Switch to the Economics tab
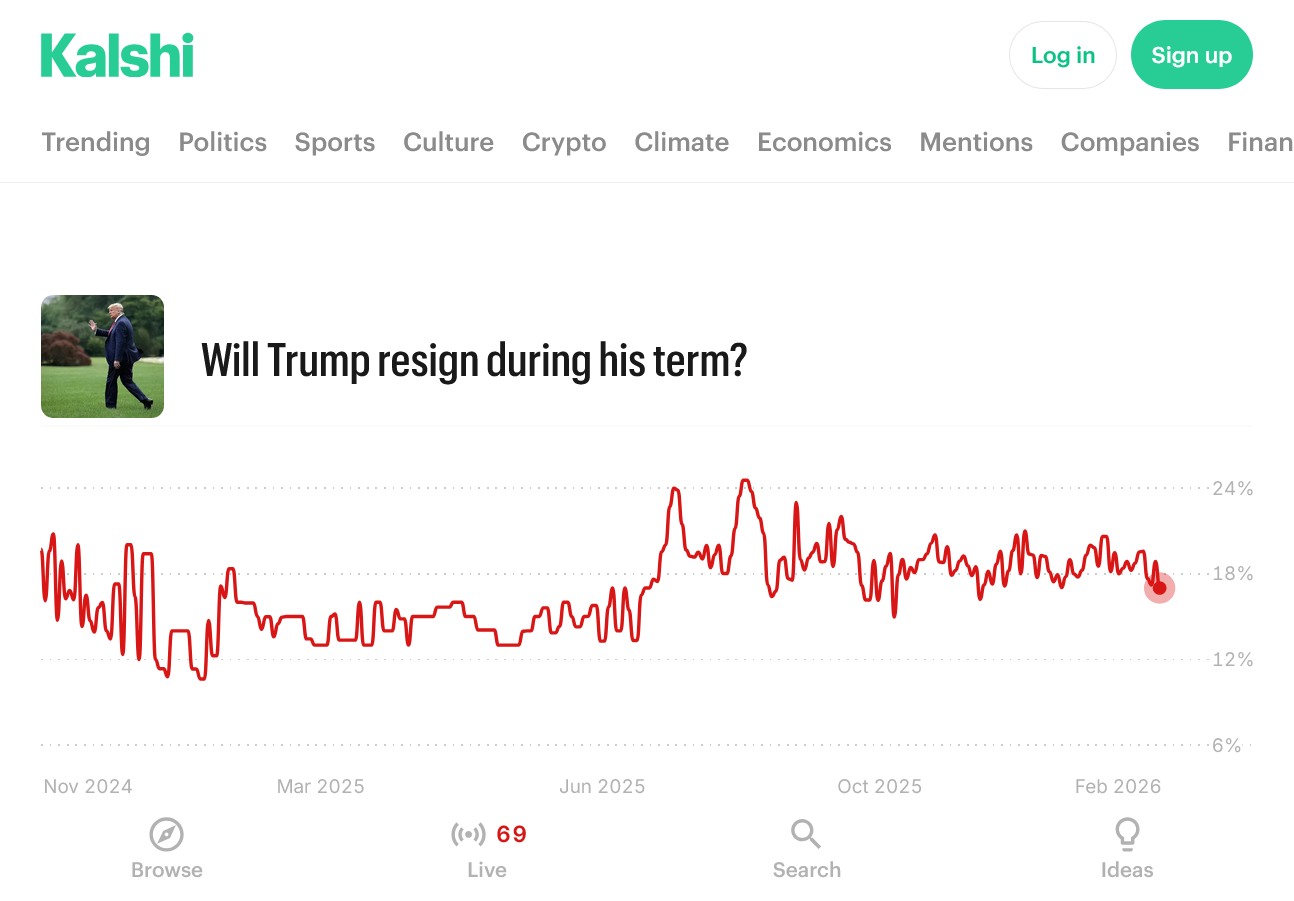This screenshot has width=1294, height=901. pos(824,142)
